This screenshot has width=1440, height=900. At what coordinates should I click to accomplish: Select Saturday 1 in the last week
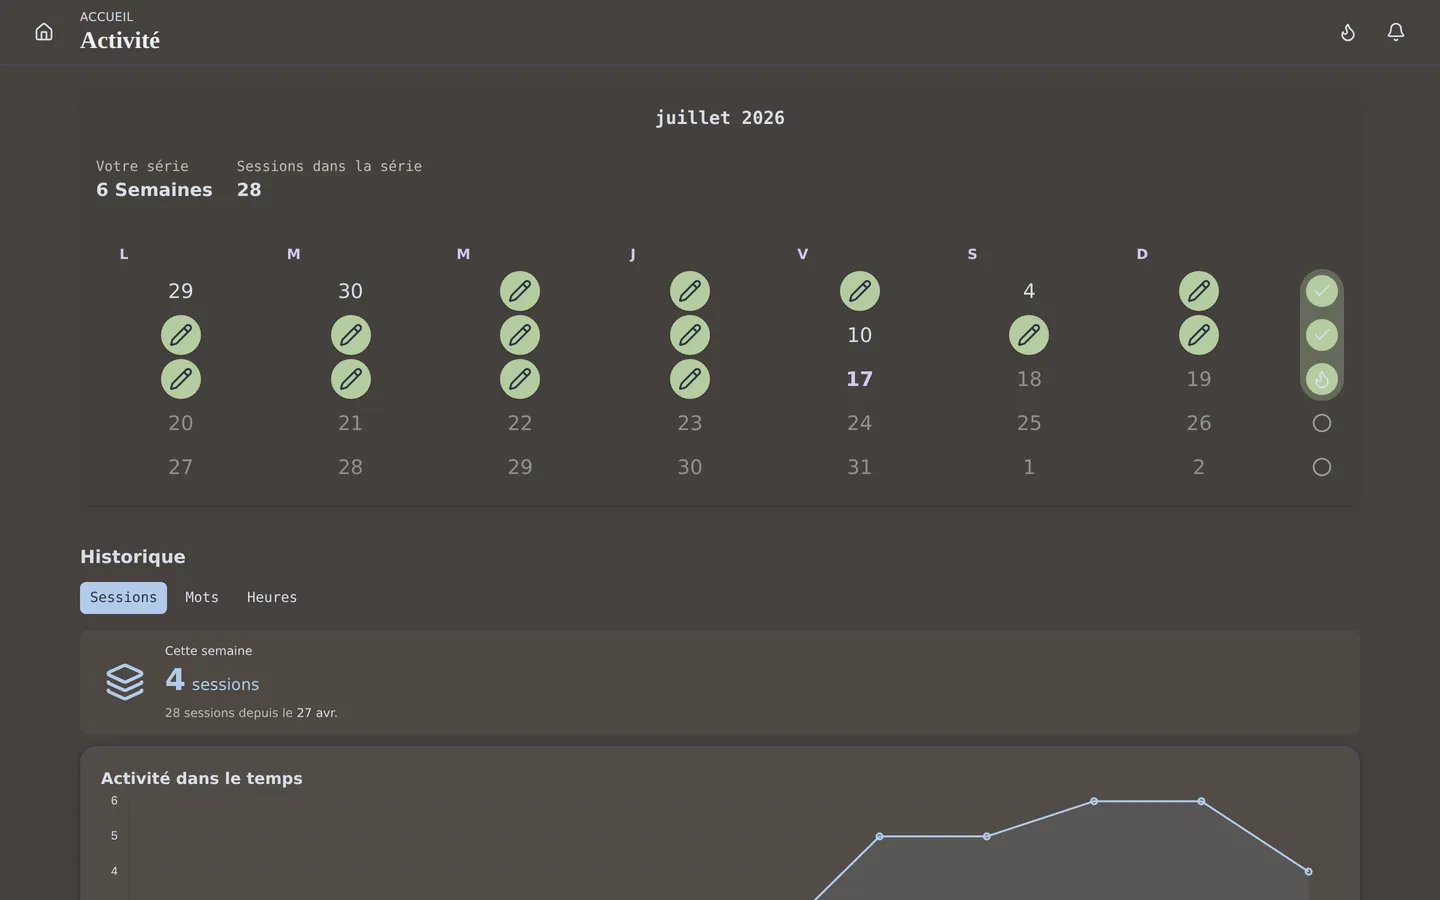(x=1029, y=467)
